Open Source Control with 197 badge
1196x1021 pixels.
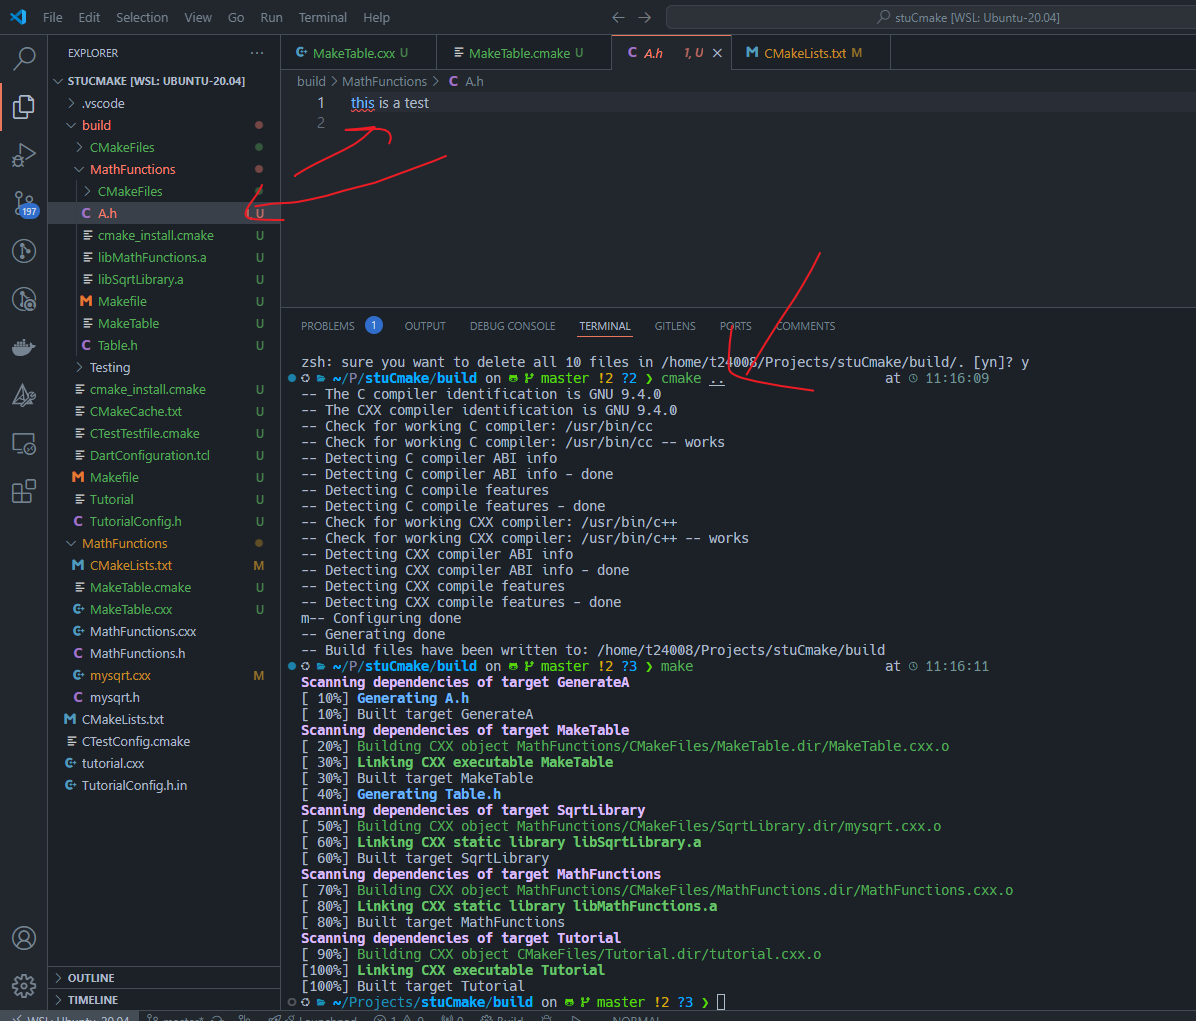pos(24,203)
